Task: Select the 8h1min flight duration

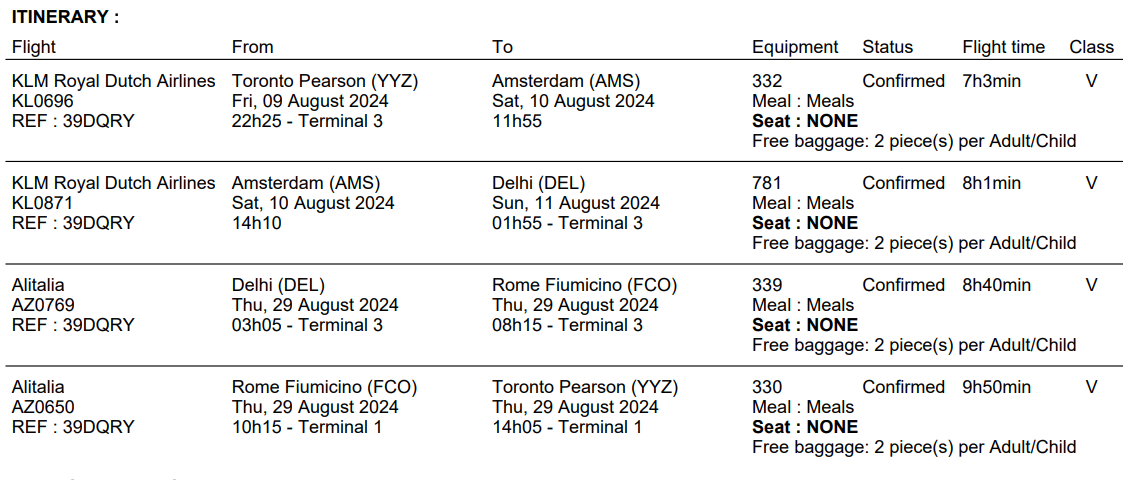Action: pyautogui.click(x=991, y=183)
